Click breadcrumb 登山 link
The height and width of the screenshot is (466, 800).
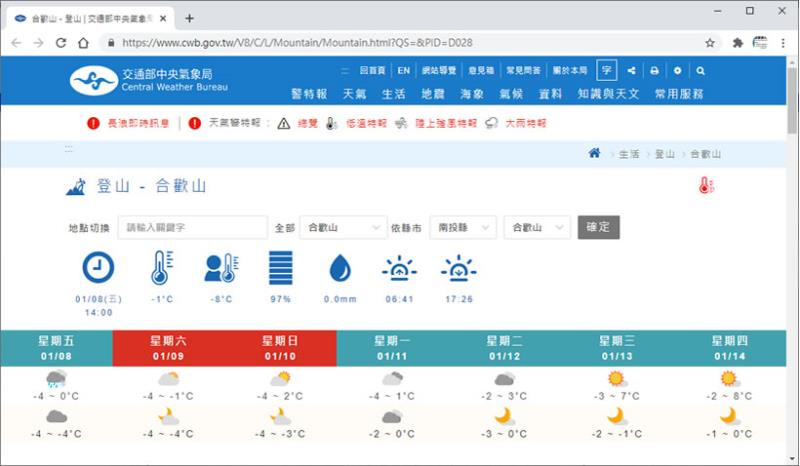coord(664,154)
